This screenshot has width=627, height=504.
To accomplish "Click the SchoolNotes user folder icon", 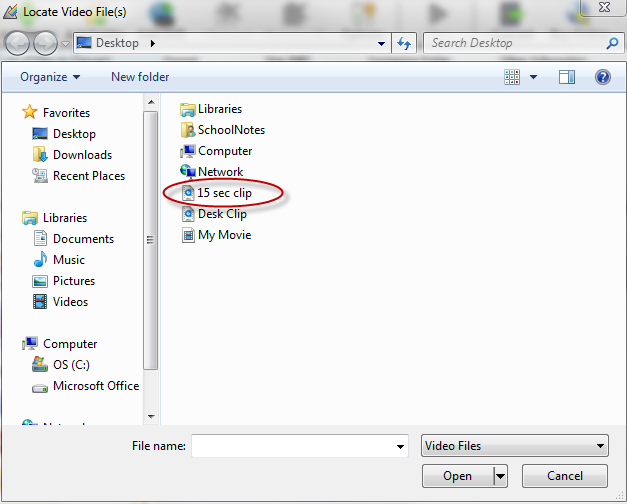I will point(188,130).
